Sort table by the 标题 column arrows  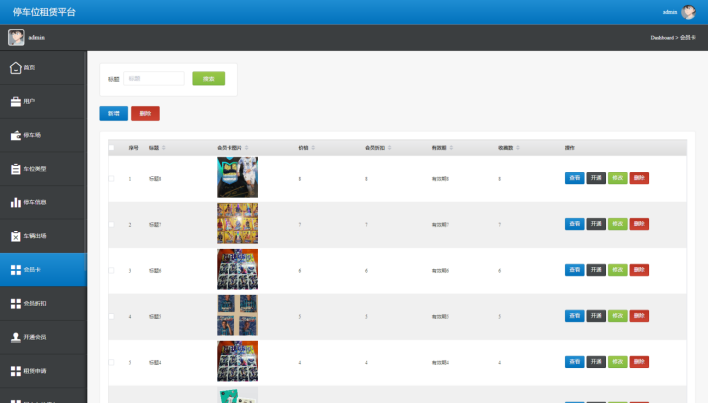164,148
